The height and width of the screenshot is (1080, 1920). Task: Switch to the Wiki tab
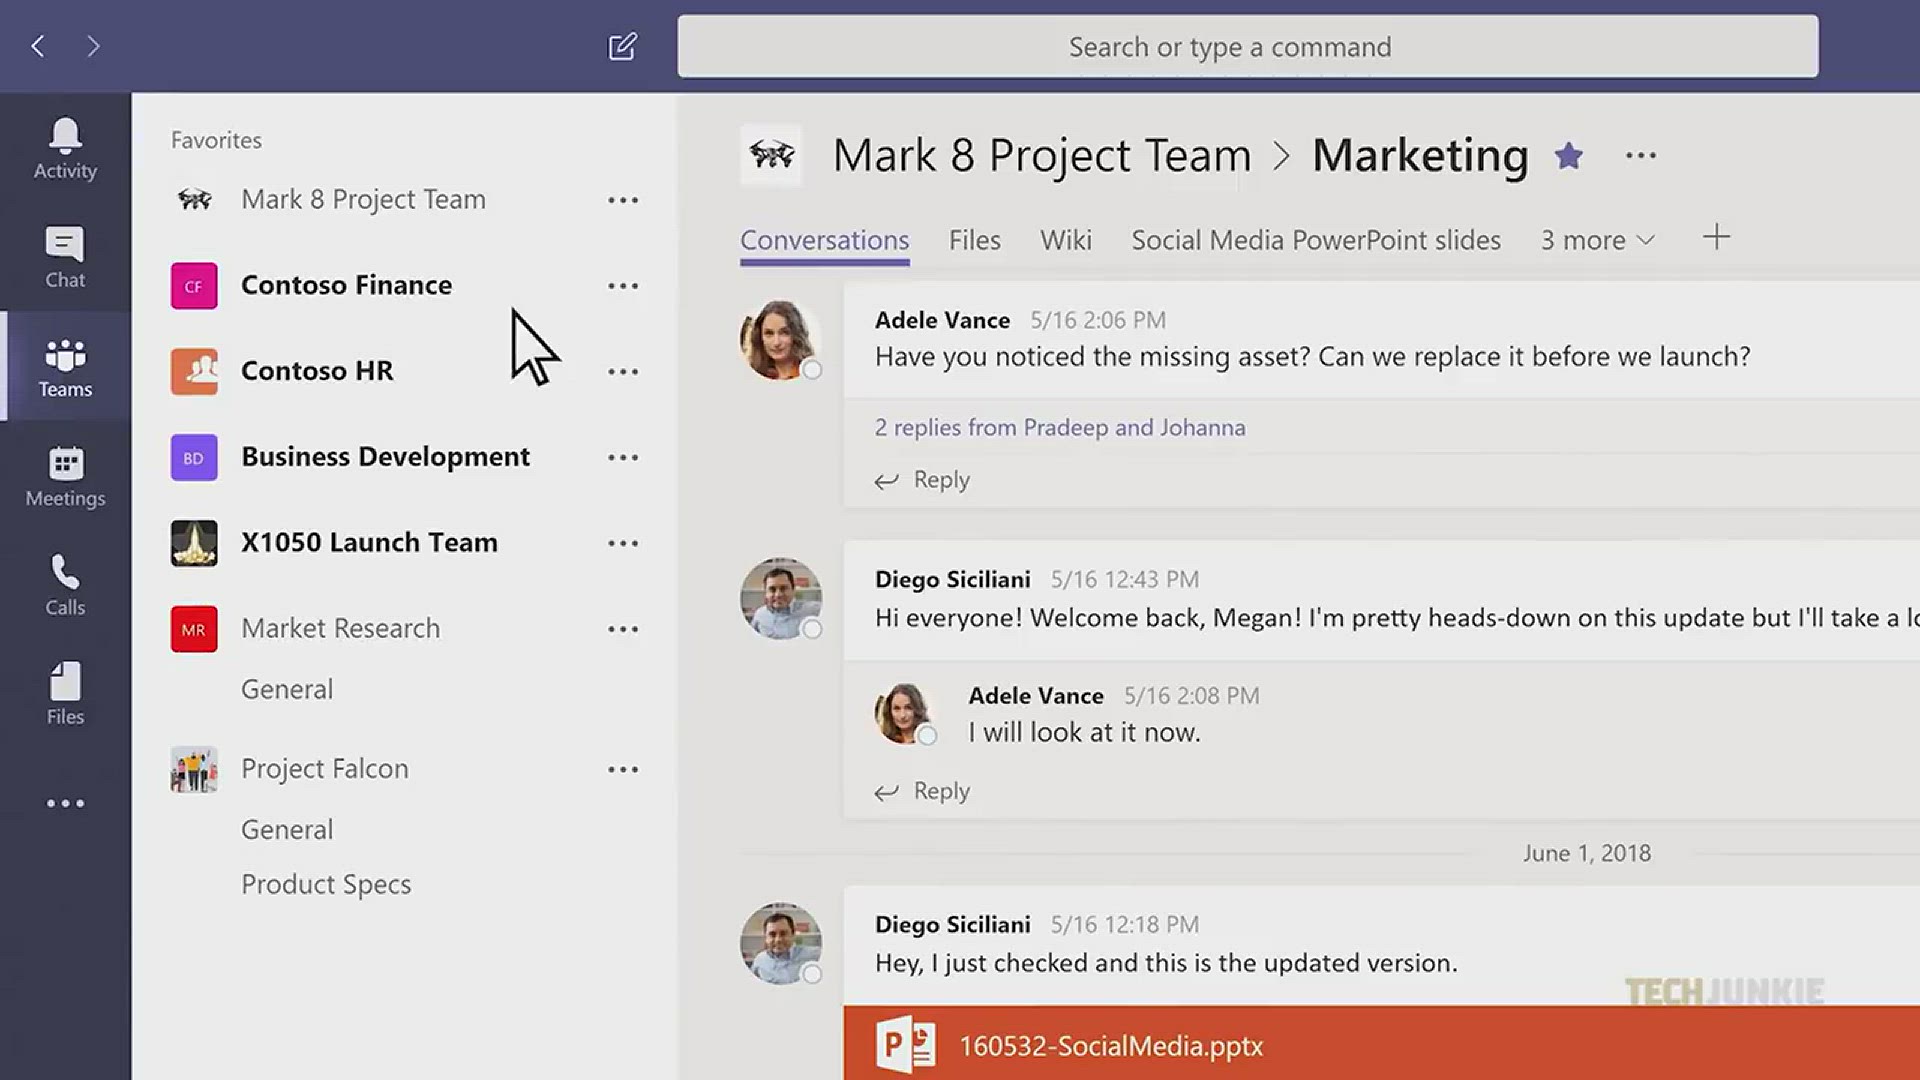(1065, 241)
